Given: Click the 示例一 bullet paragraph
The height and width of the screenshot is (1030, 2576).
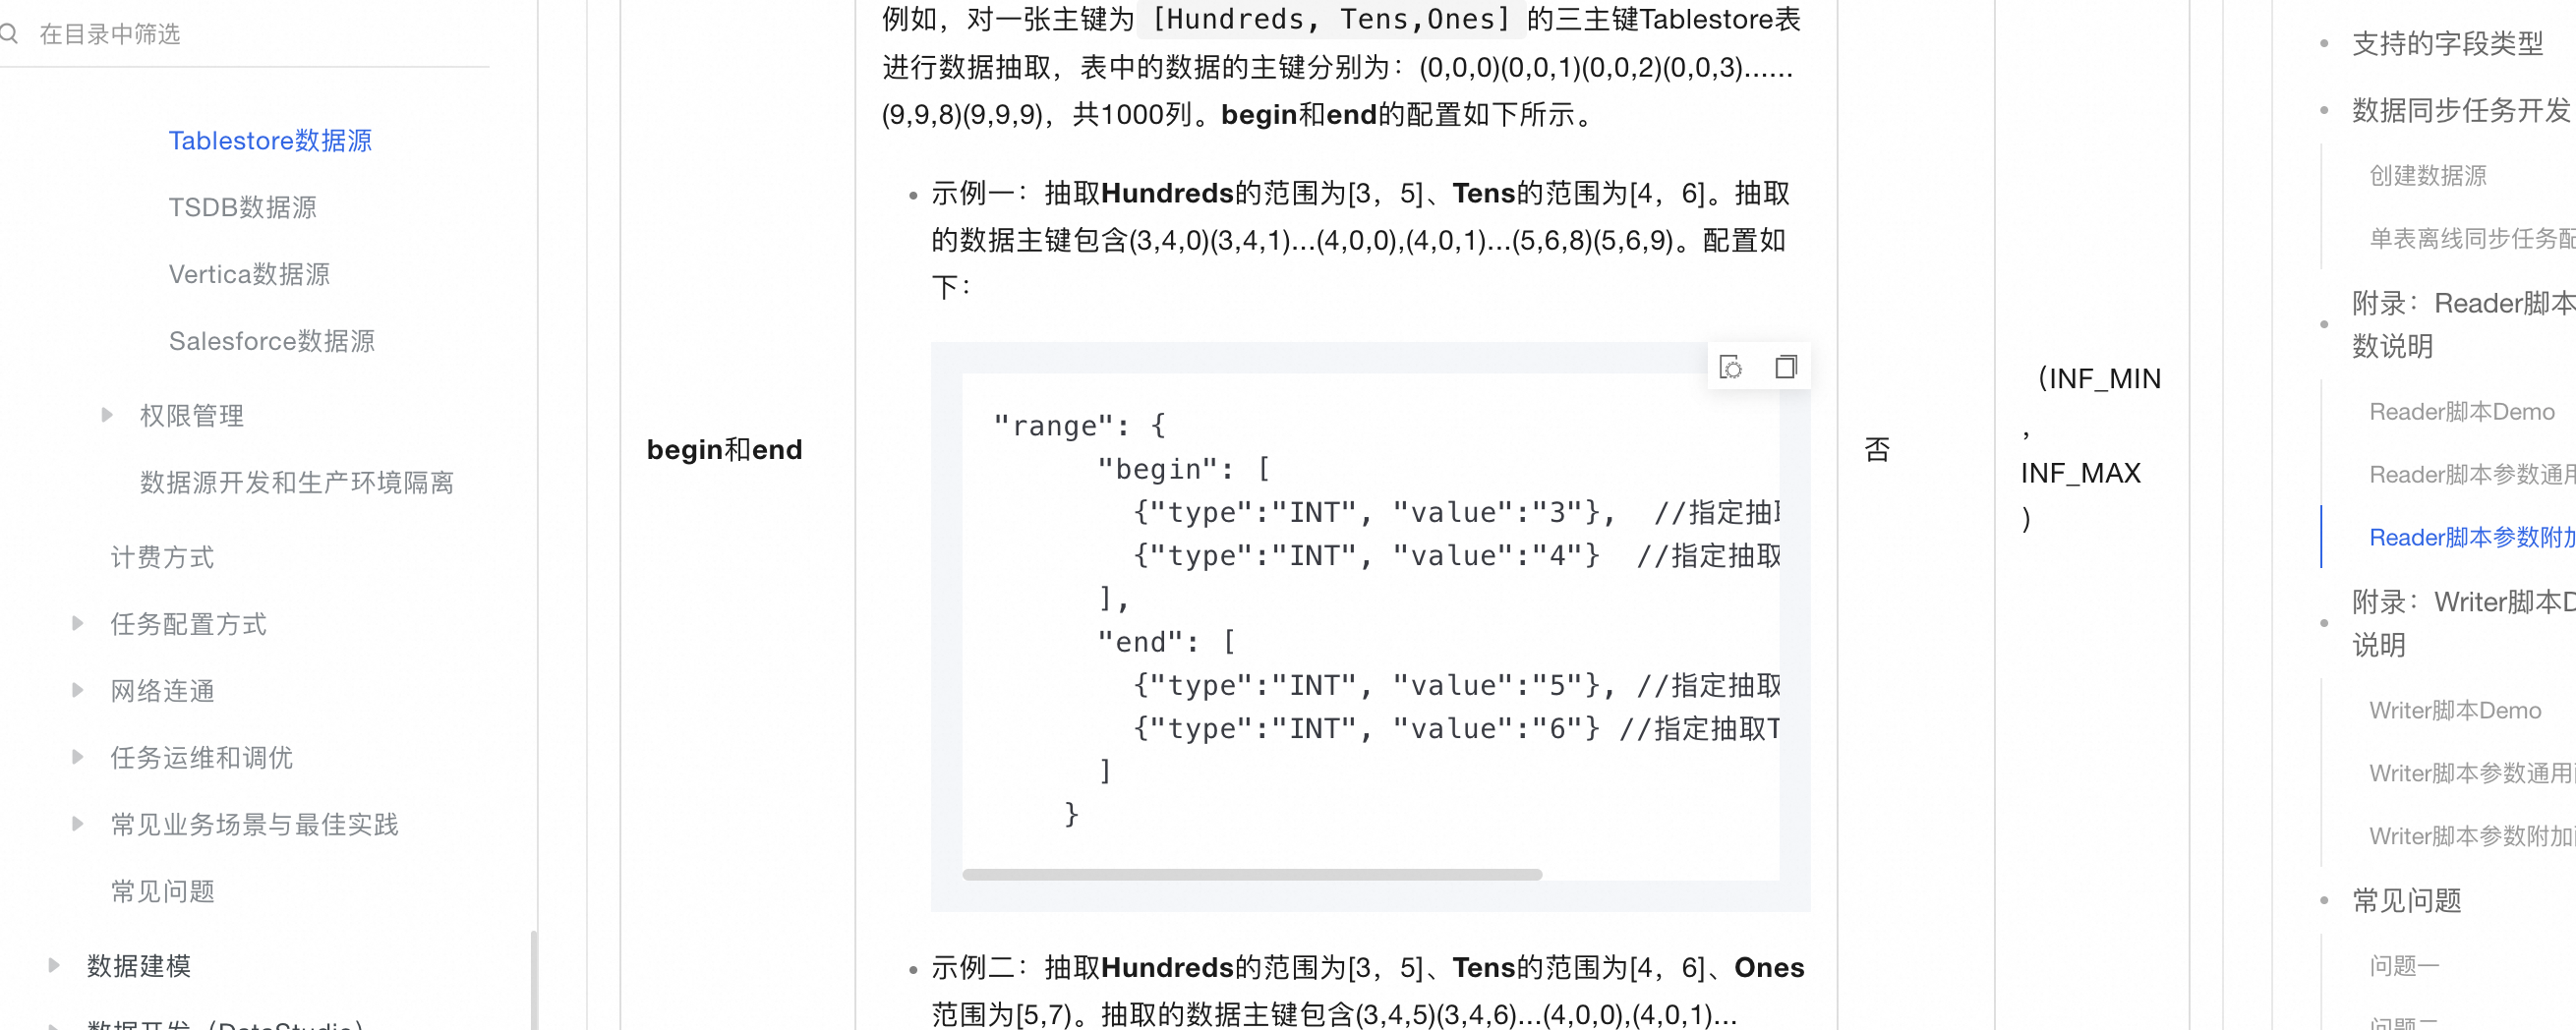Looking at the screenshot, I should tap(1360, 240).
